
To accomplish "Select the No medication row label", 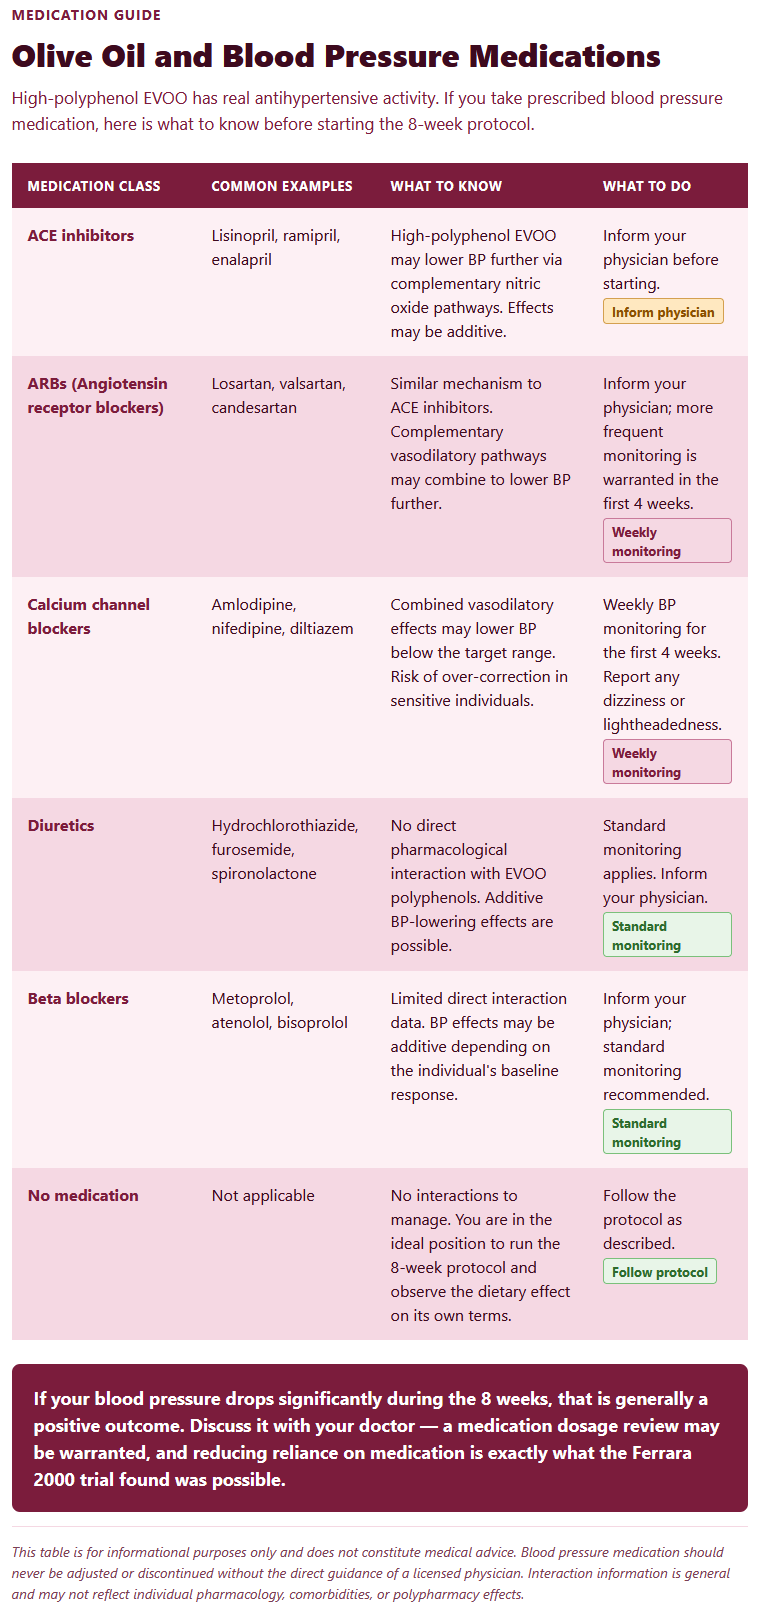I will pyautogui.click(x=83, y=1196).
